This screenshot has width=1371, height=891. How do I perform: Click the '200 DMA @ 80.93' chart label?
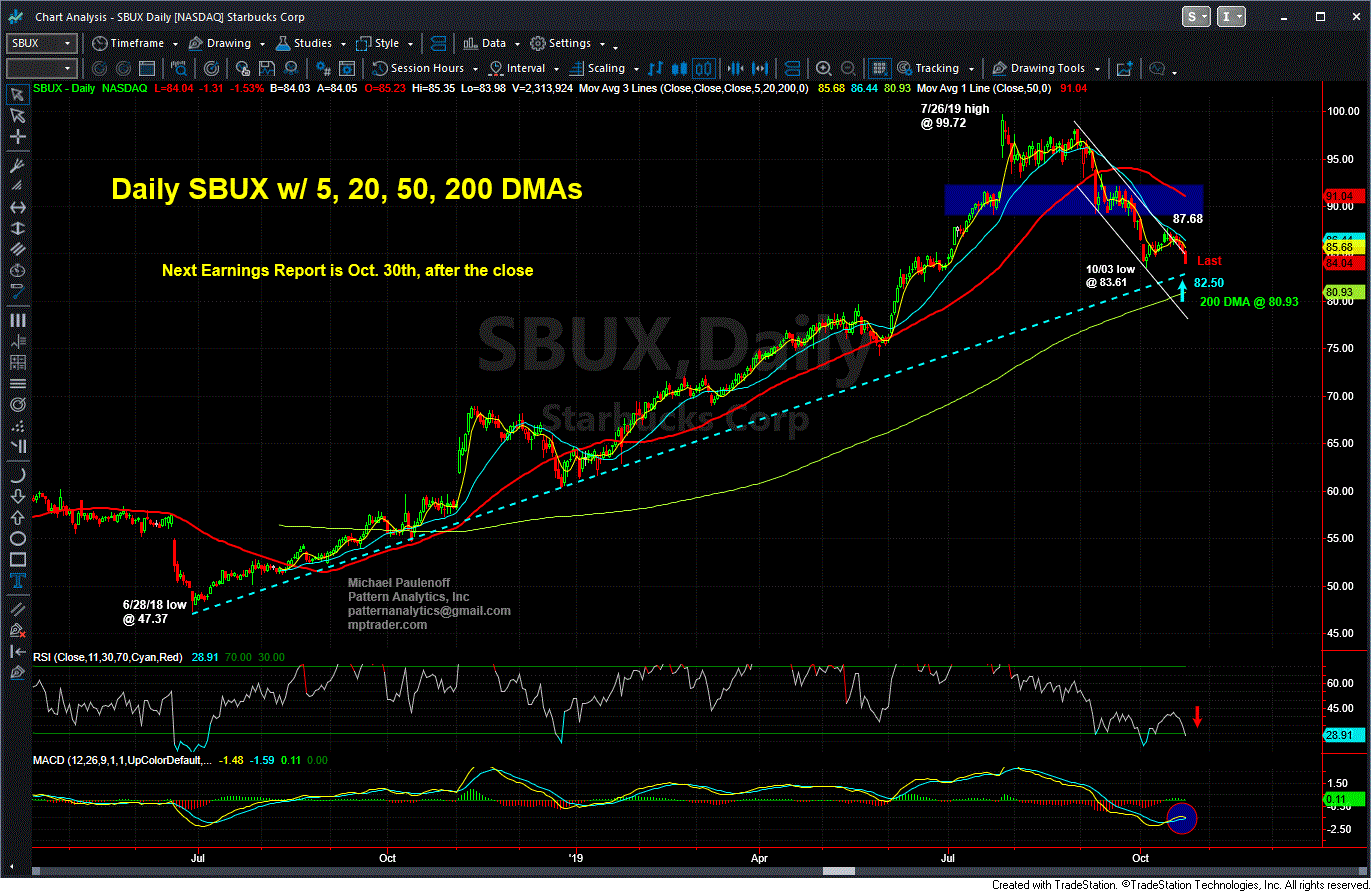tap(1248, 301)
